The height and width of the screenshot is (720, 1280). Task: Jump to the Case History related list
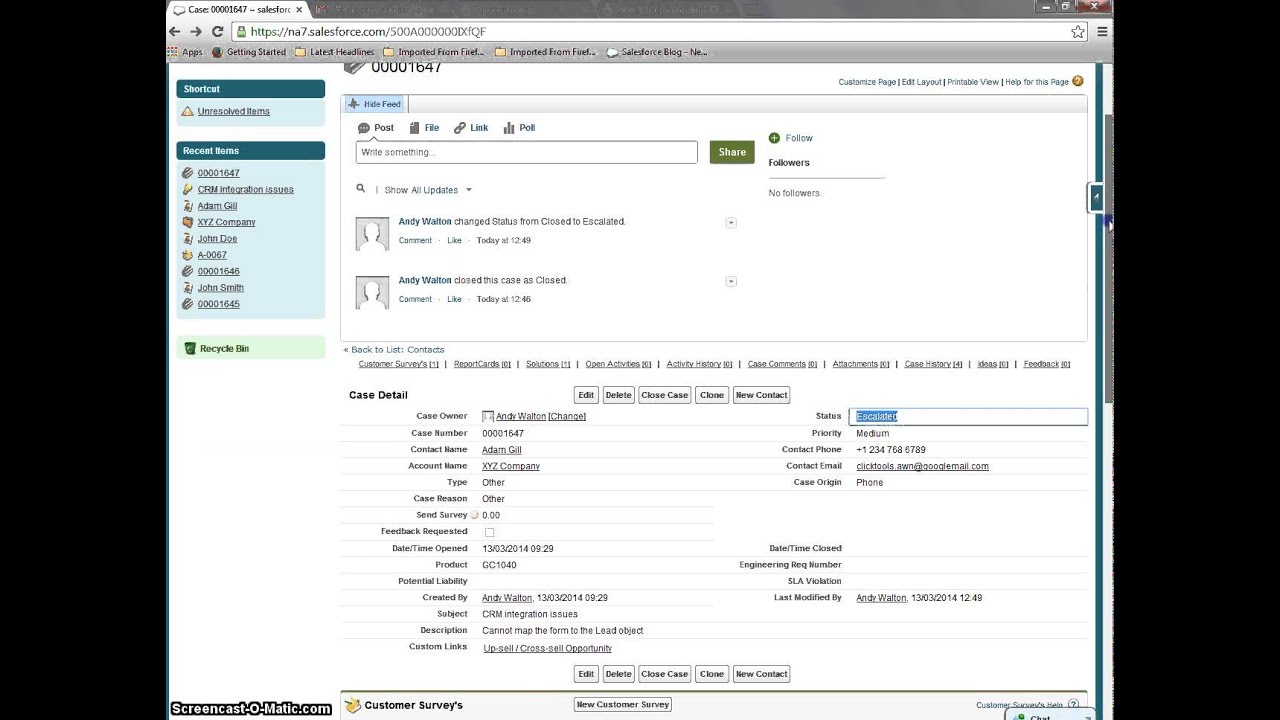point(933,364)
